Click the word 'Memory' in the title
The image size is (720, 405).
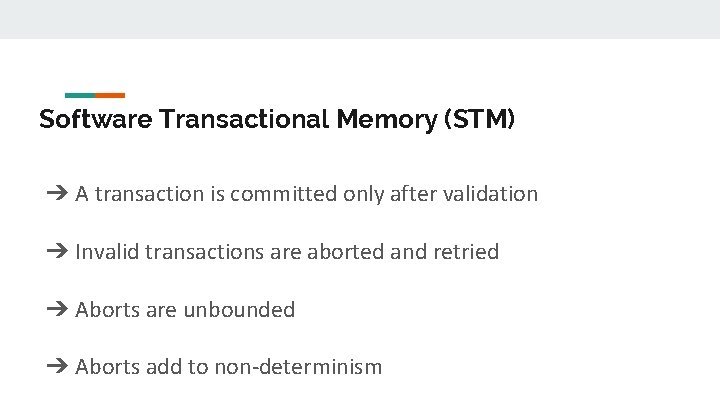pyautogui.click(x=387, y=120)
